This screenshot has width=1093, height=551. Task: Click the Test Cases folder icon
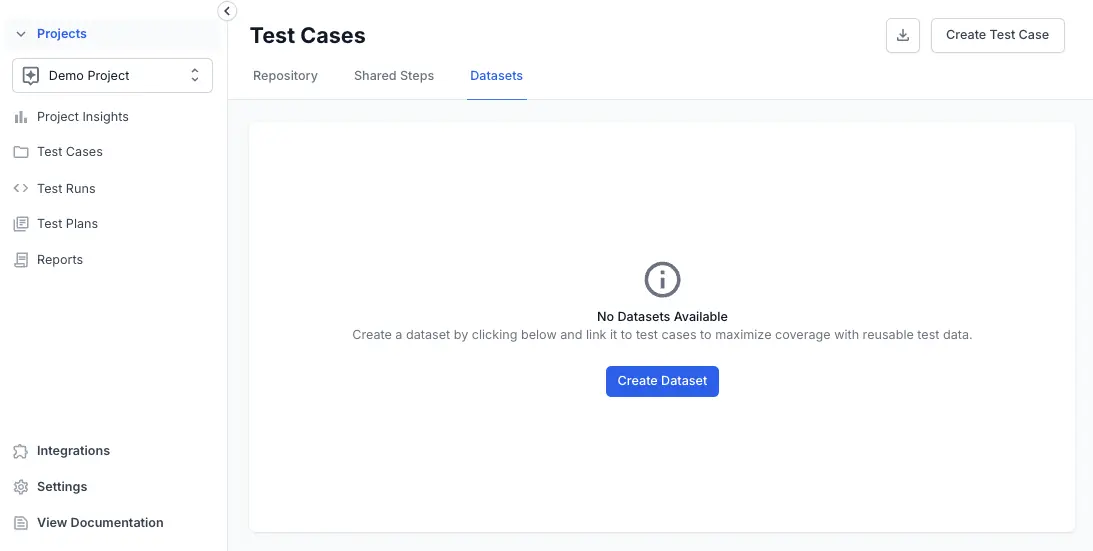[x=20, y=152]
